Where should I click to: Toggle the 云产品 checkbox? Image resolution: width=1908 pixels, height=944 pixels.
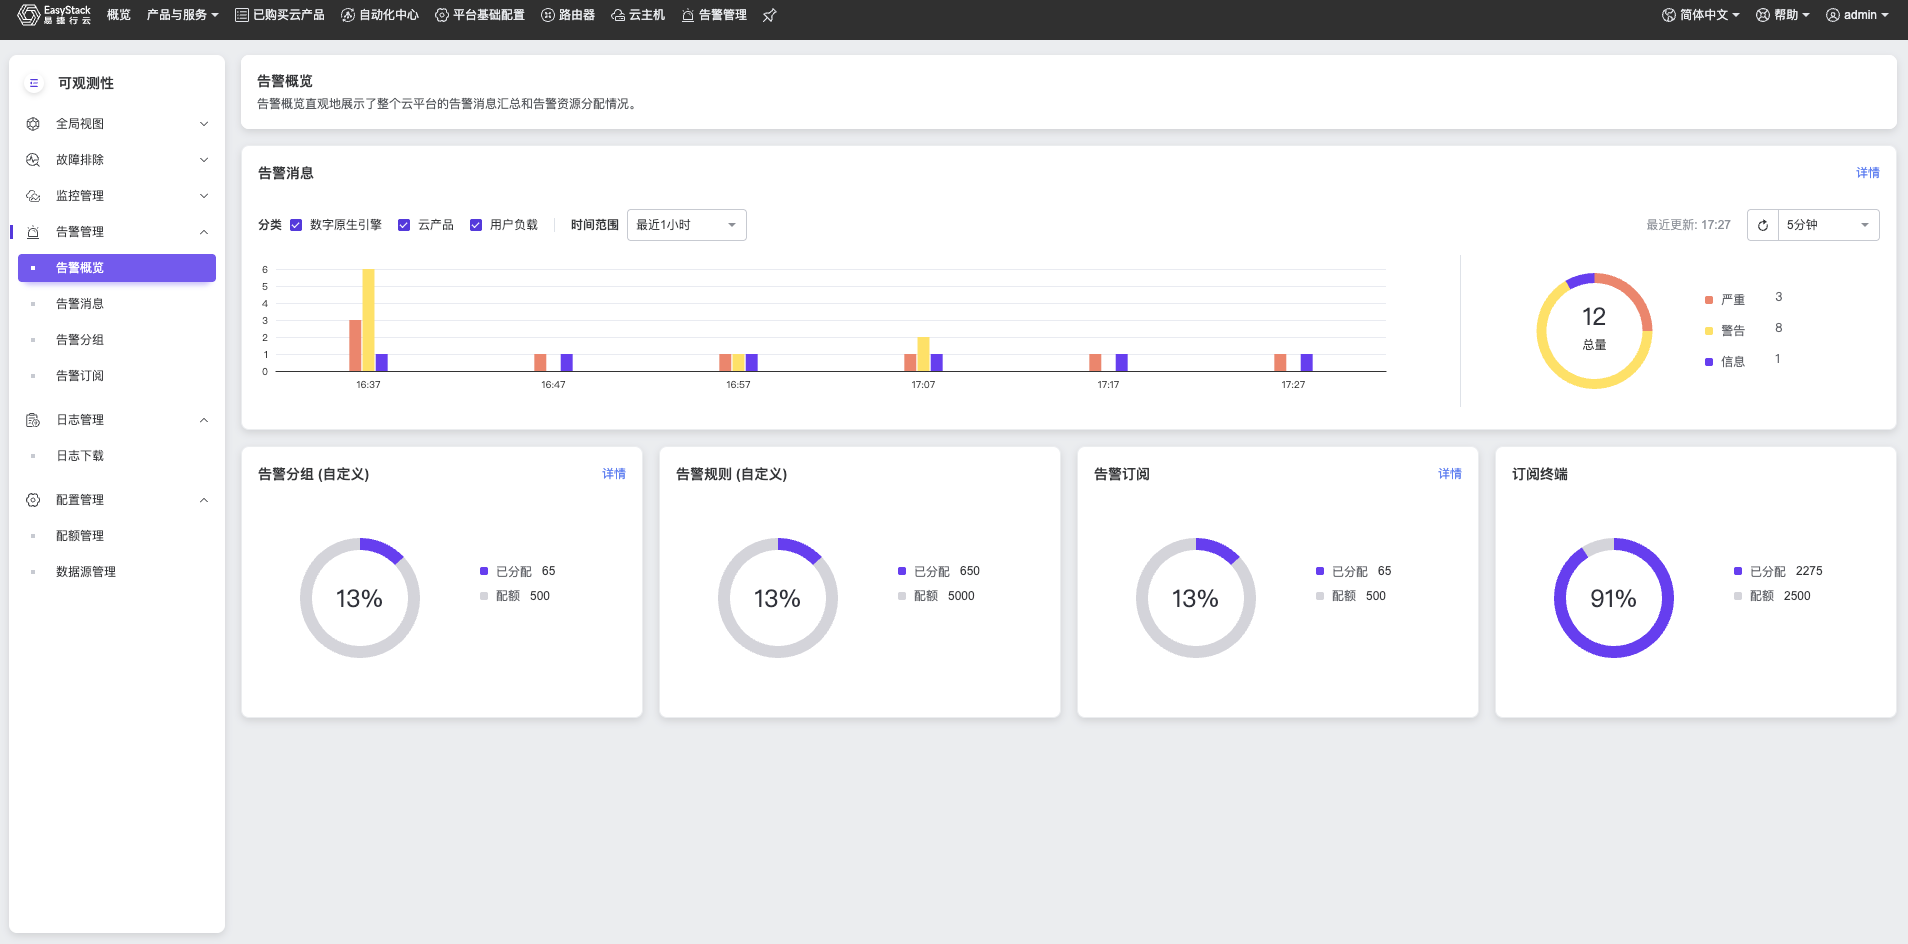pyautogui.click(x=404, y=225)
